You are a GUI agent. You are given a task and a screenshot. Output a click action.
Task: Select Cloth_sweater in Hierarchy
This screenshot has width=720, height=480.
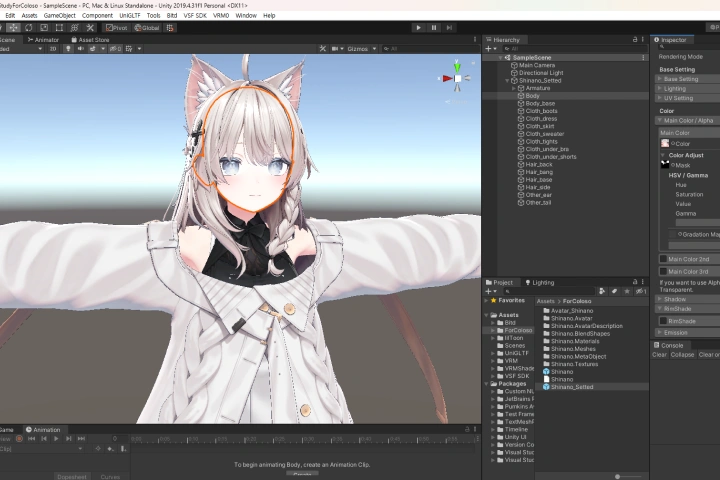point(545,134)
